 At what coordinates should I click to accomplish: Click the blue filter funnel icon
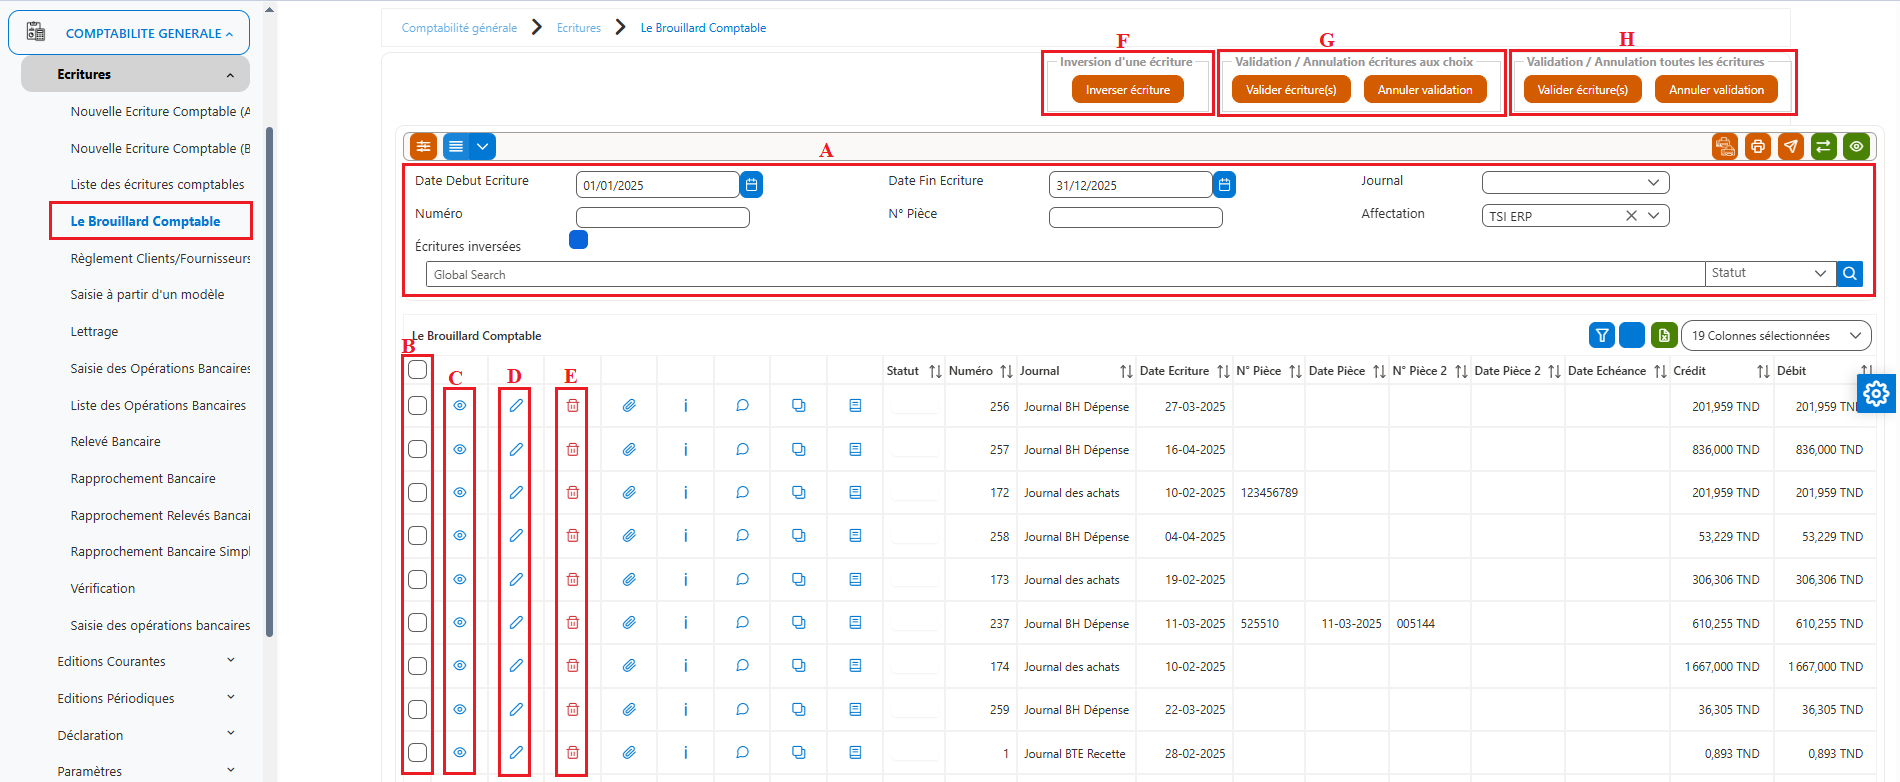[1602, 336]
